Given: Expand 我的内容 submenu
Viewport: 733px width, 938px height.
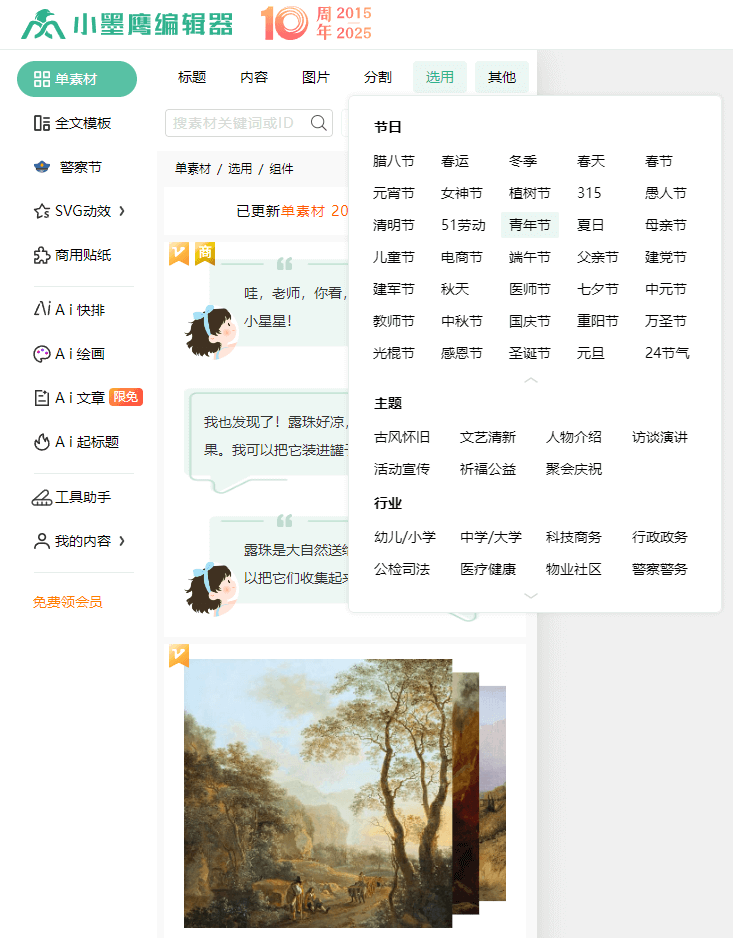Looking at the screenshot, I should pyautogui.click(x=122, y=541).
